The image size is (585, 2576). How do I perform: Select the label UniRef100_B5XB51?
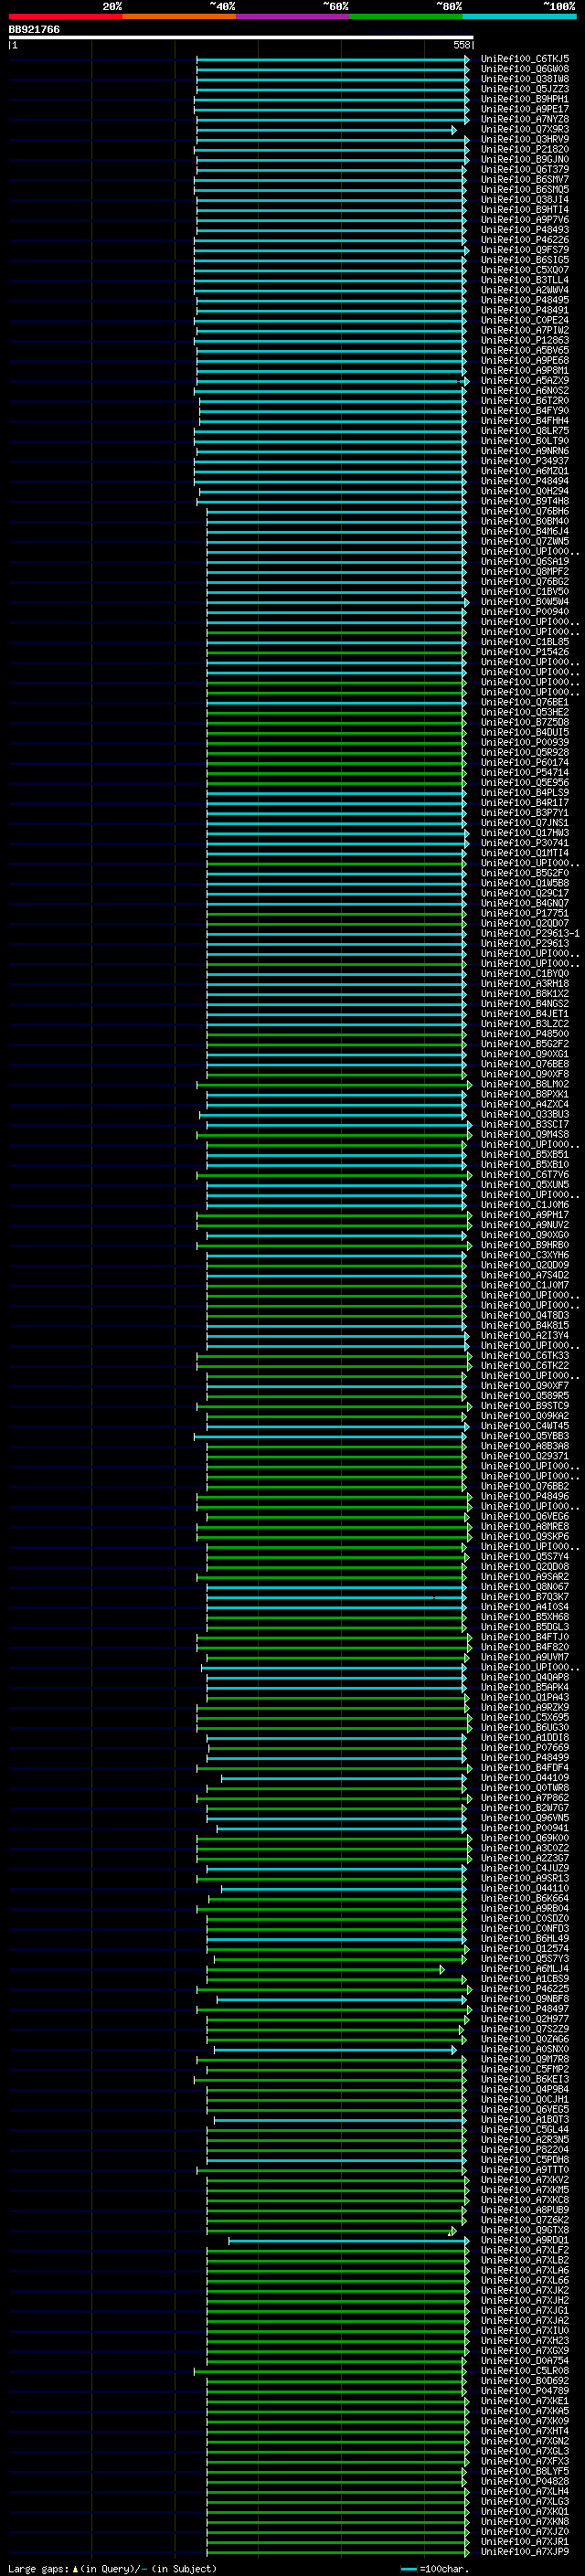[525, 1155]
